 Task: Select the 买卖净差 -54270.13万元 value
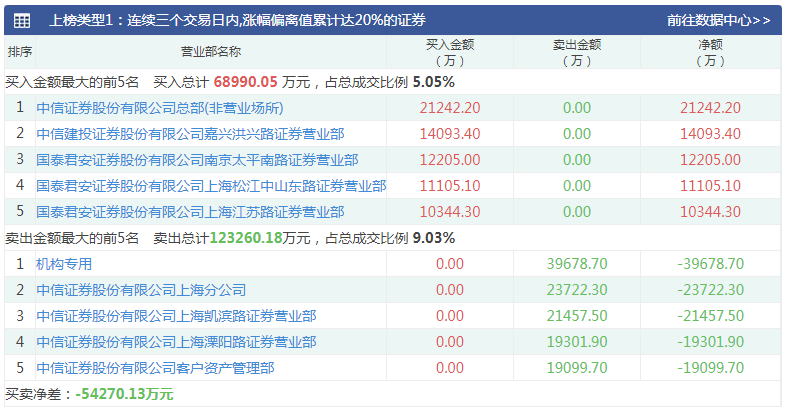124,394
